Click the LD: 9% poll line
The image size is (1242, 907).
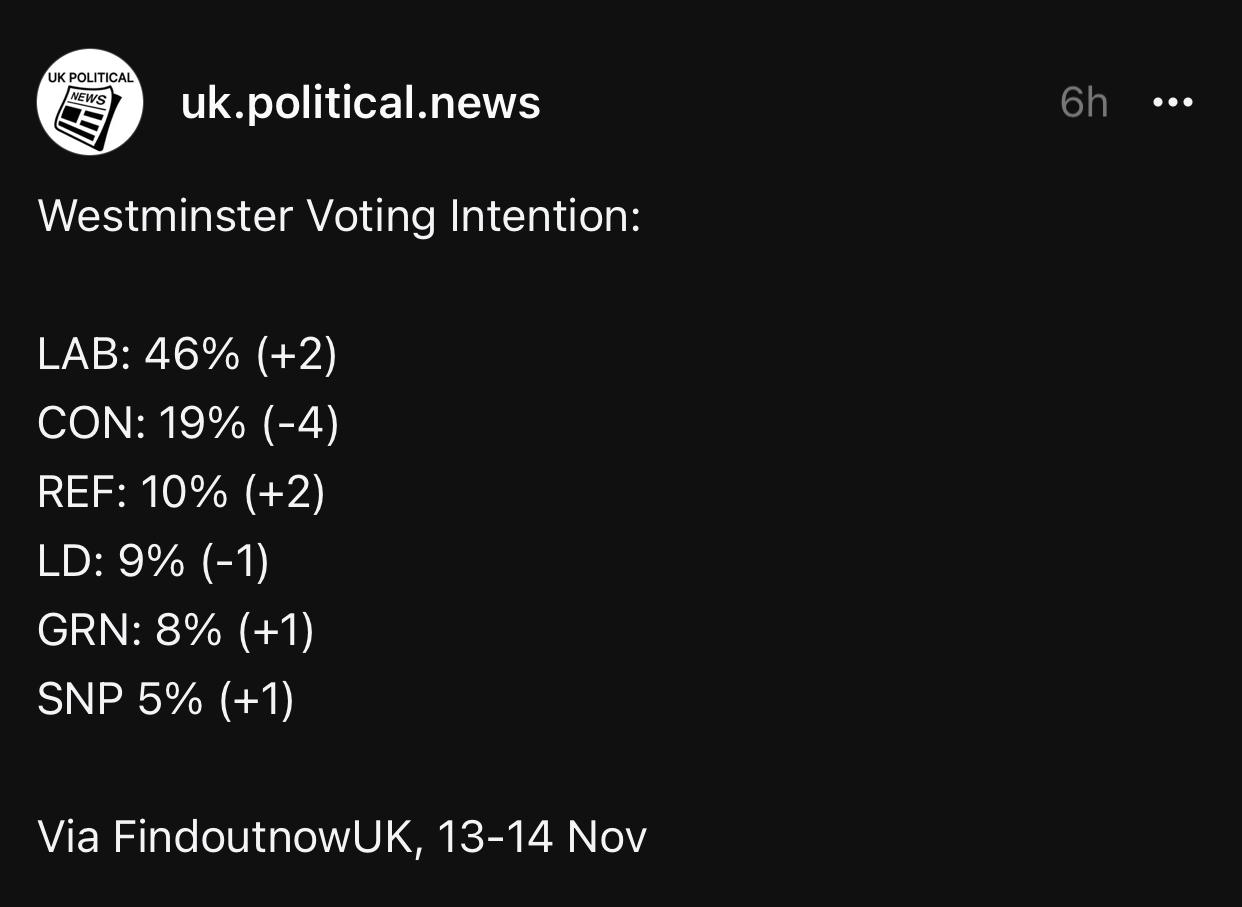pos(153,562)
